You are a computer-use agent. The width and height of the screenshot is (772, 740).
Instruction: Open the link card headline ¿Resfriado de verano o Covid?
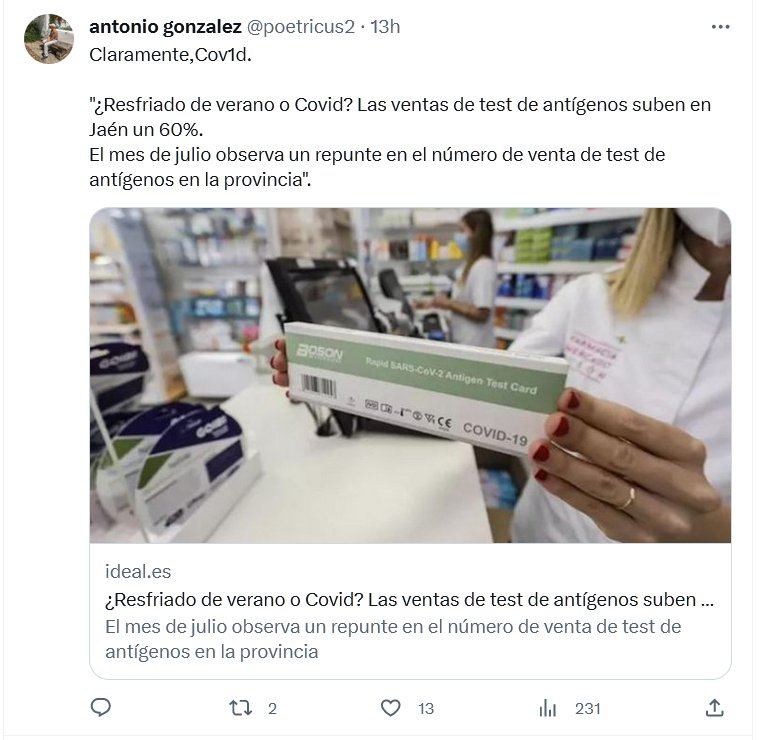(410, 599)
